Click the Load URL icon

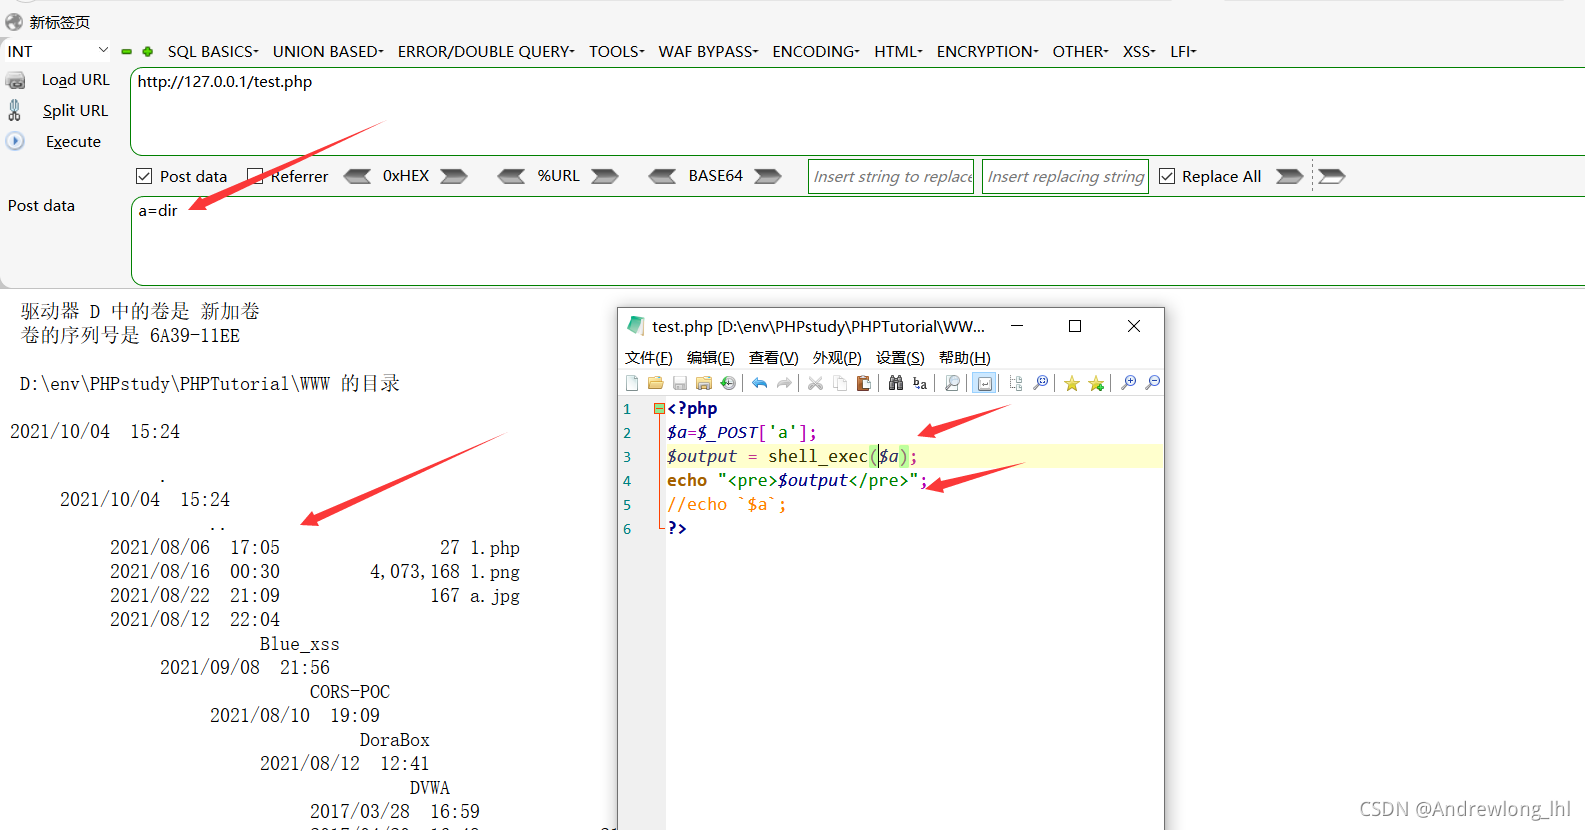(x=16, y=80)
